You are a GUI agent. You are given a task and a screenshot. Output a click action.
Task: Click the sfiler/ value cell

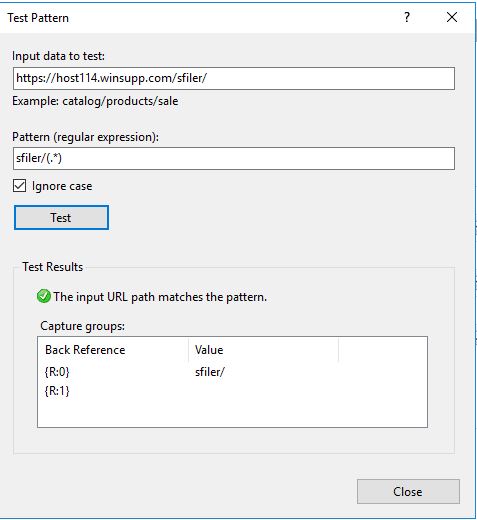click(x=210, y=372)
